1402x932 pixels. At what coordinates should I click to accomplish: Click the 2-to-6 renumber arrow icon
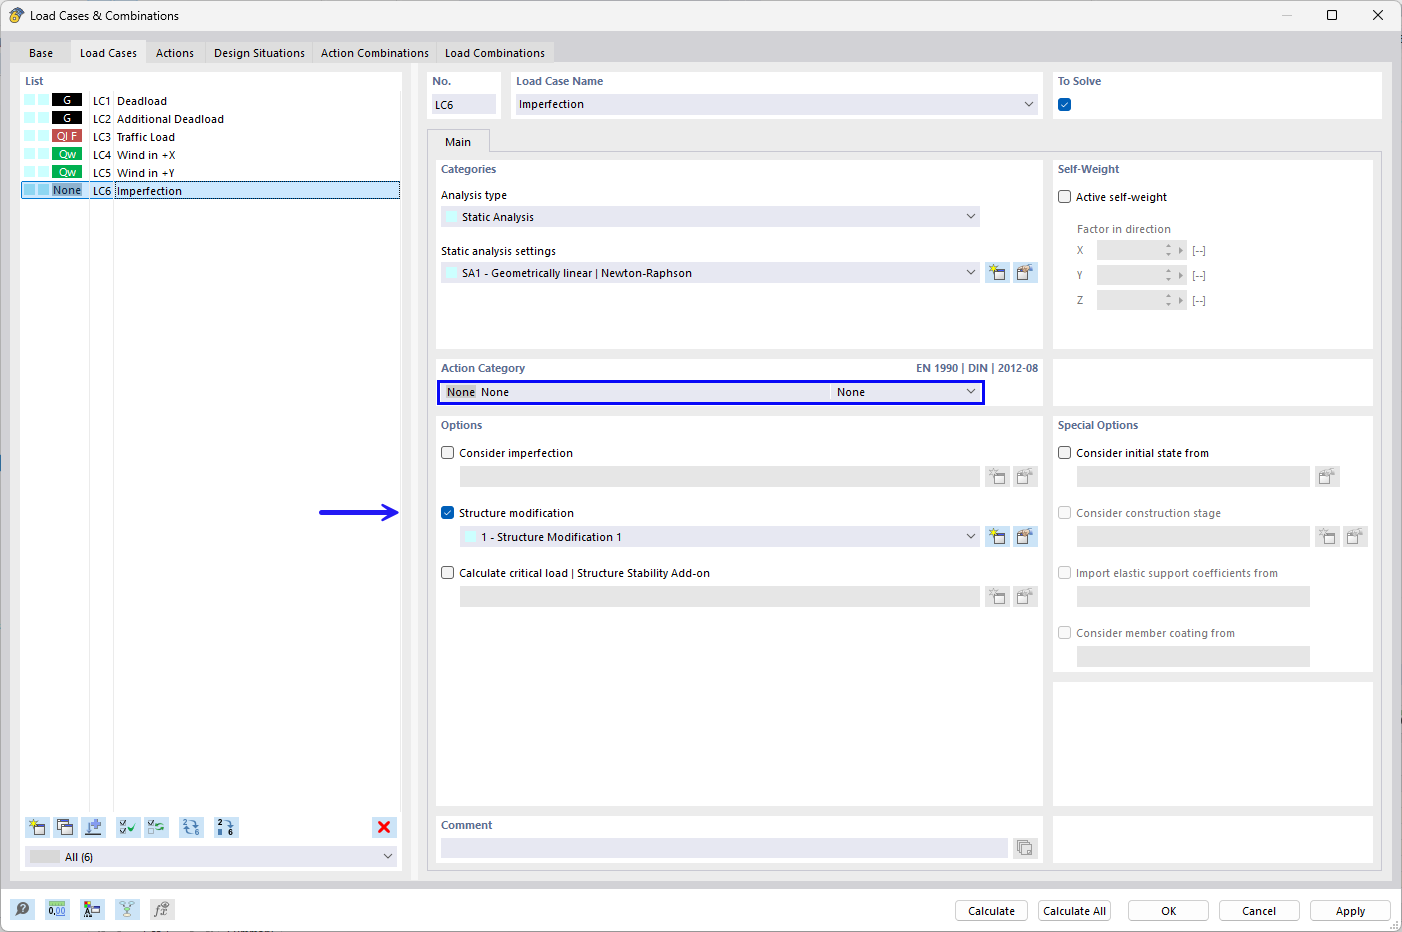[x=226, y=827]
